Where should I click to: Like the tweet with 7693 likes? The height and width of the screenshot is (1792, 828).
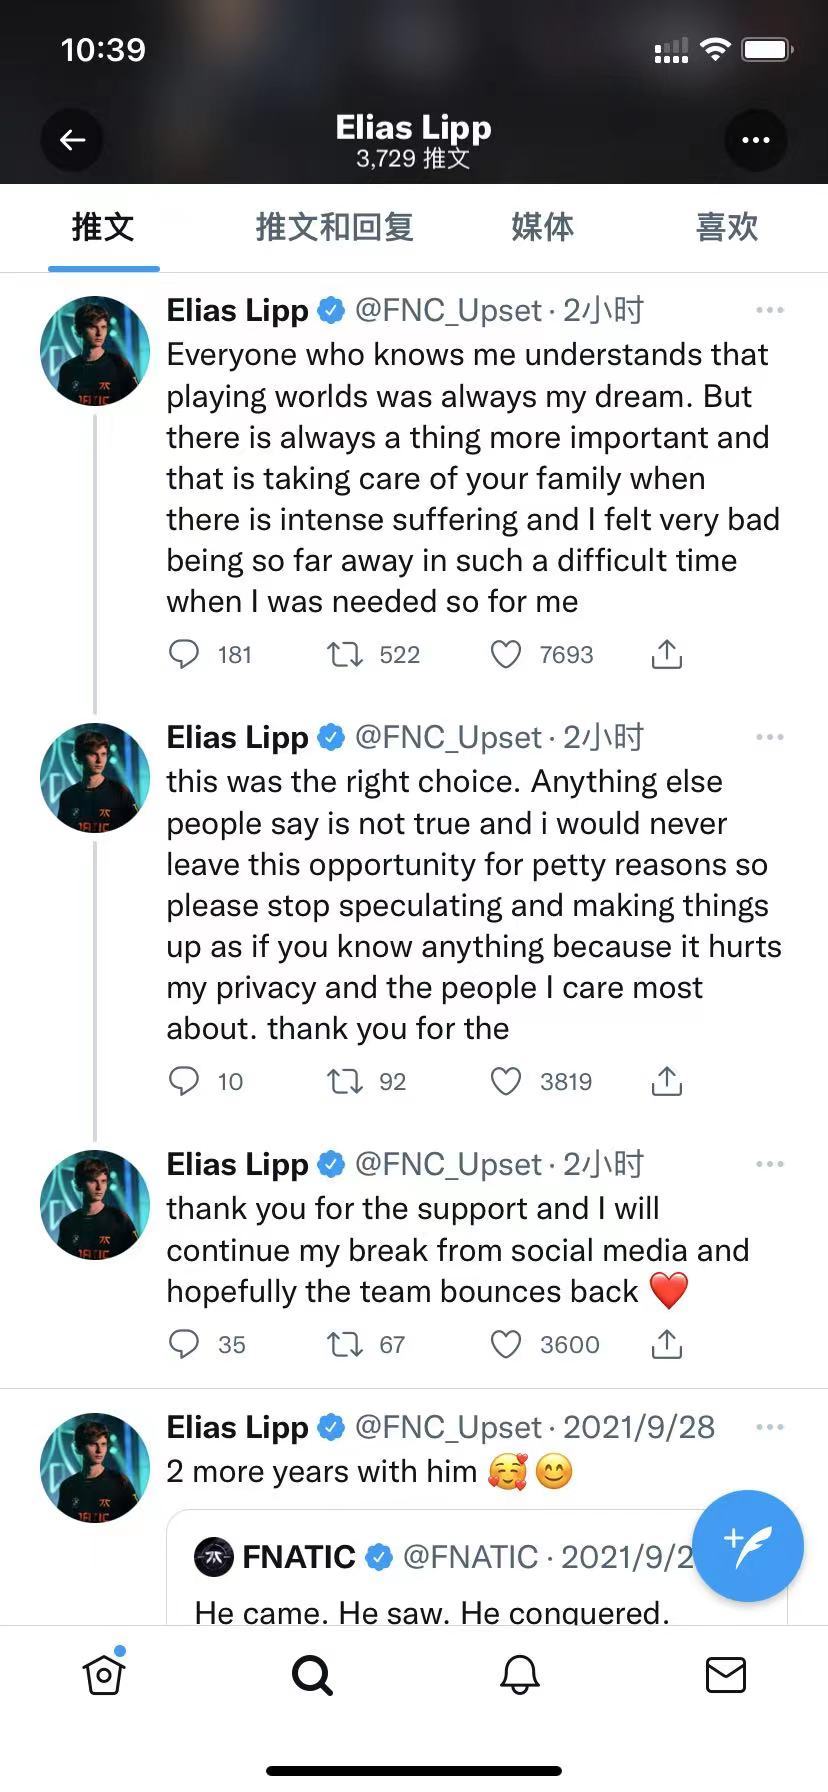tap(506, 654)
